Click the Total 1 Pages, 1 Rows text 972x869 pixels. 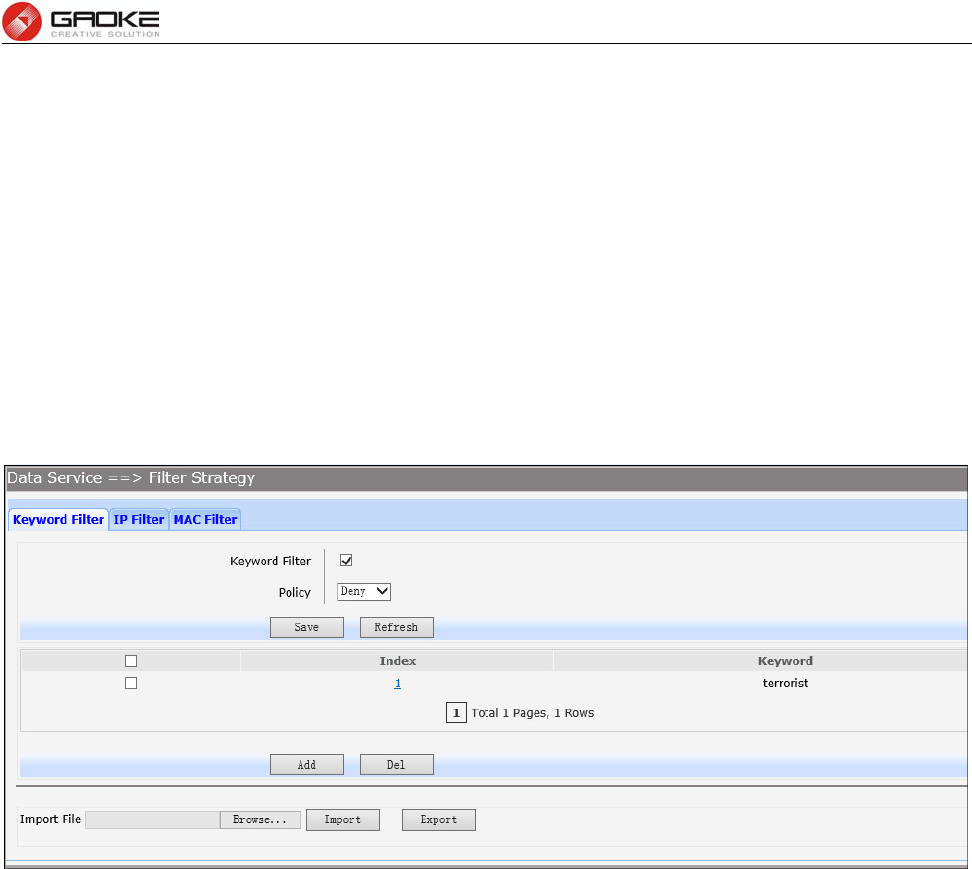532,713
